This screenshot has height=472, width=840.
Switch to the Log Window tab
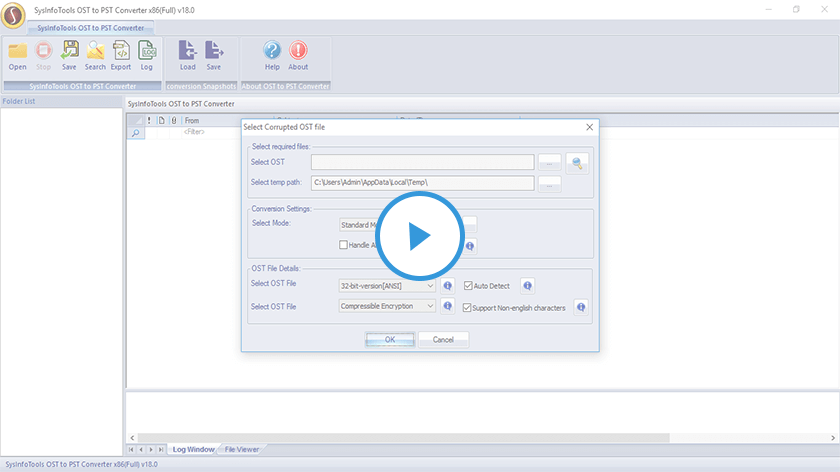click(193, 450)
